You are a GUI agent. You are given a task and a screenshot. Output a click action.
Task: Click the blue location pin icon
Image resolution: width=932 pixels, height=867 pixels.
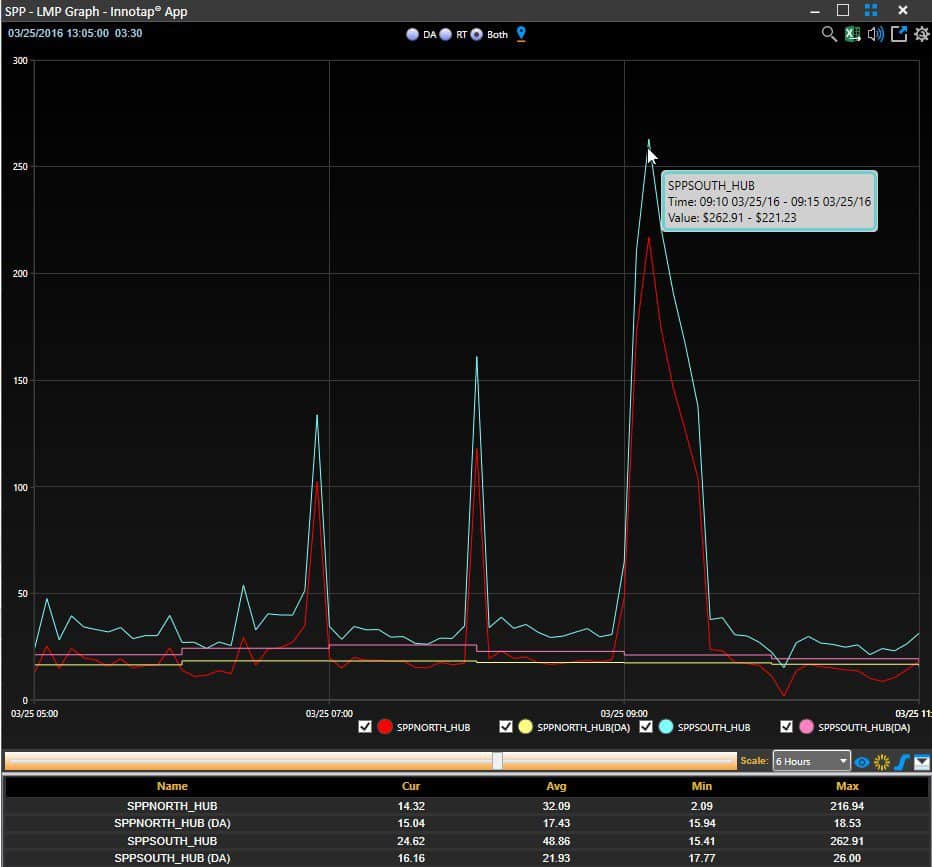tap(520, 34)
